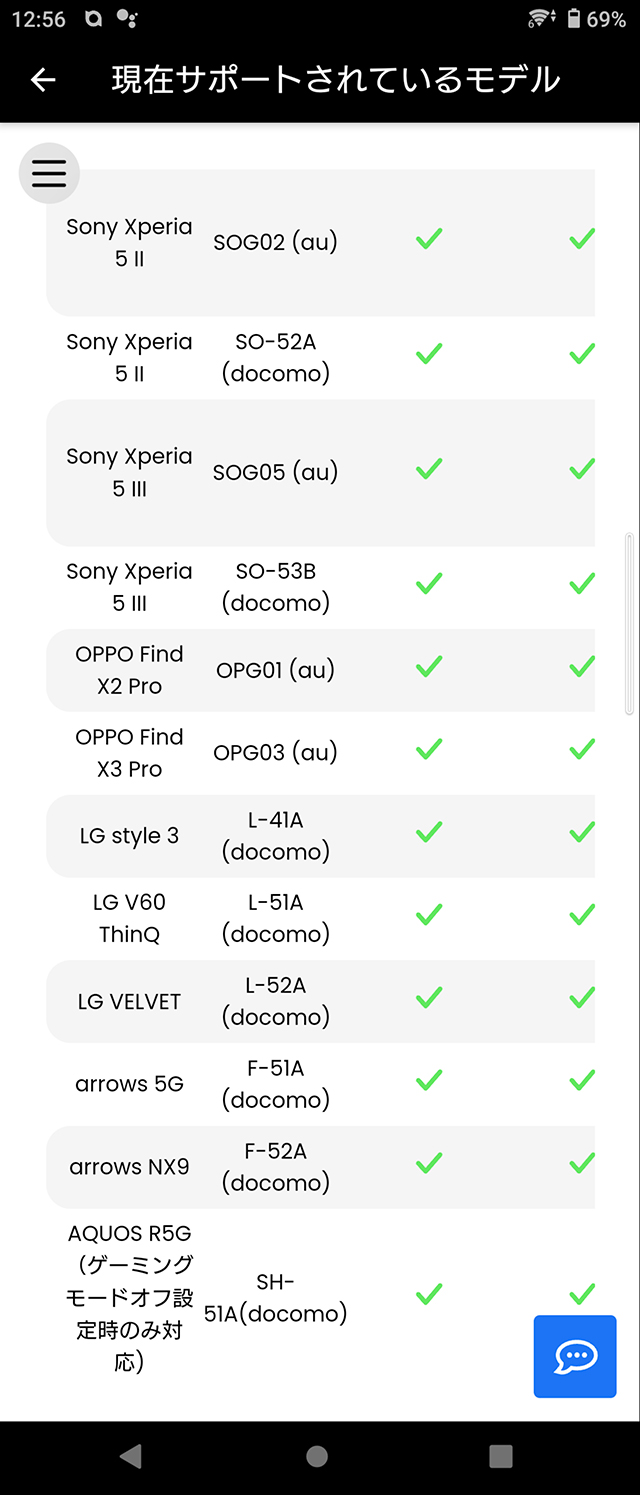Open the chat support bubble

575,1356
